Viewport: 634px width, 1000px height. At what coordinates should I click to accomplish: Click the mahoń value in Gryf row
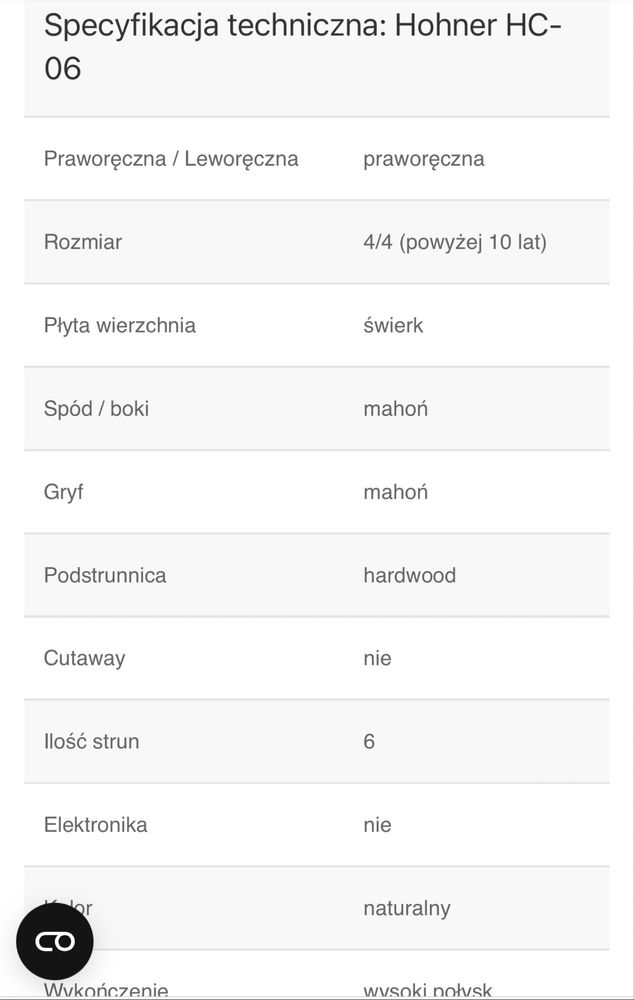[x=395, y=492]
